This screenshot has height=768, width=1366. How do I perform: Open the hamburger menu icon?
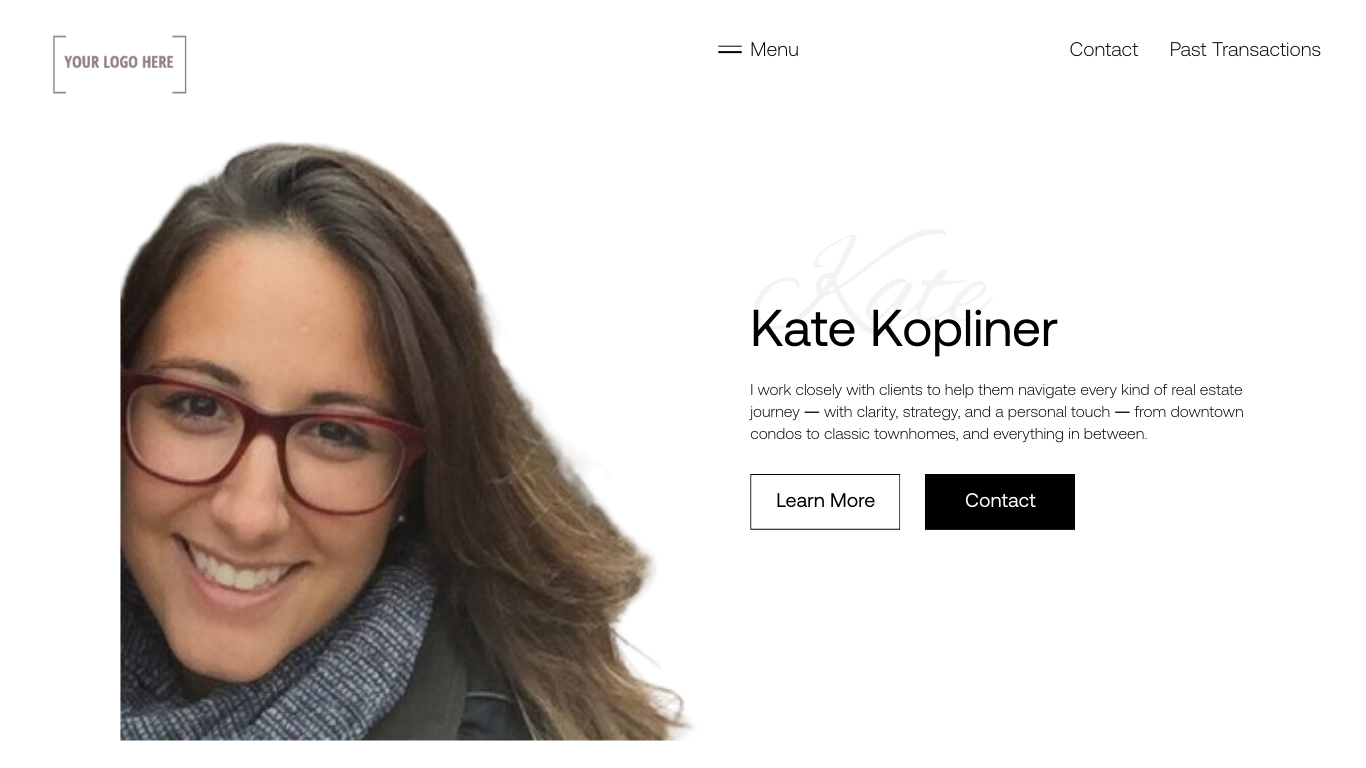point(730,49)
